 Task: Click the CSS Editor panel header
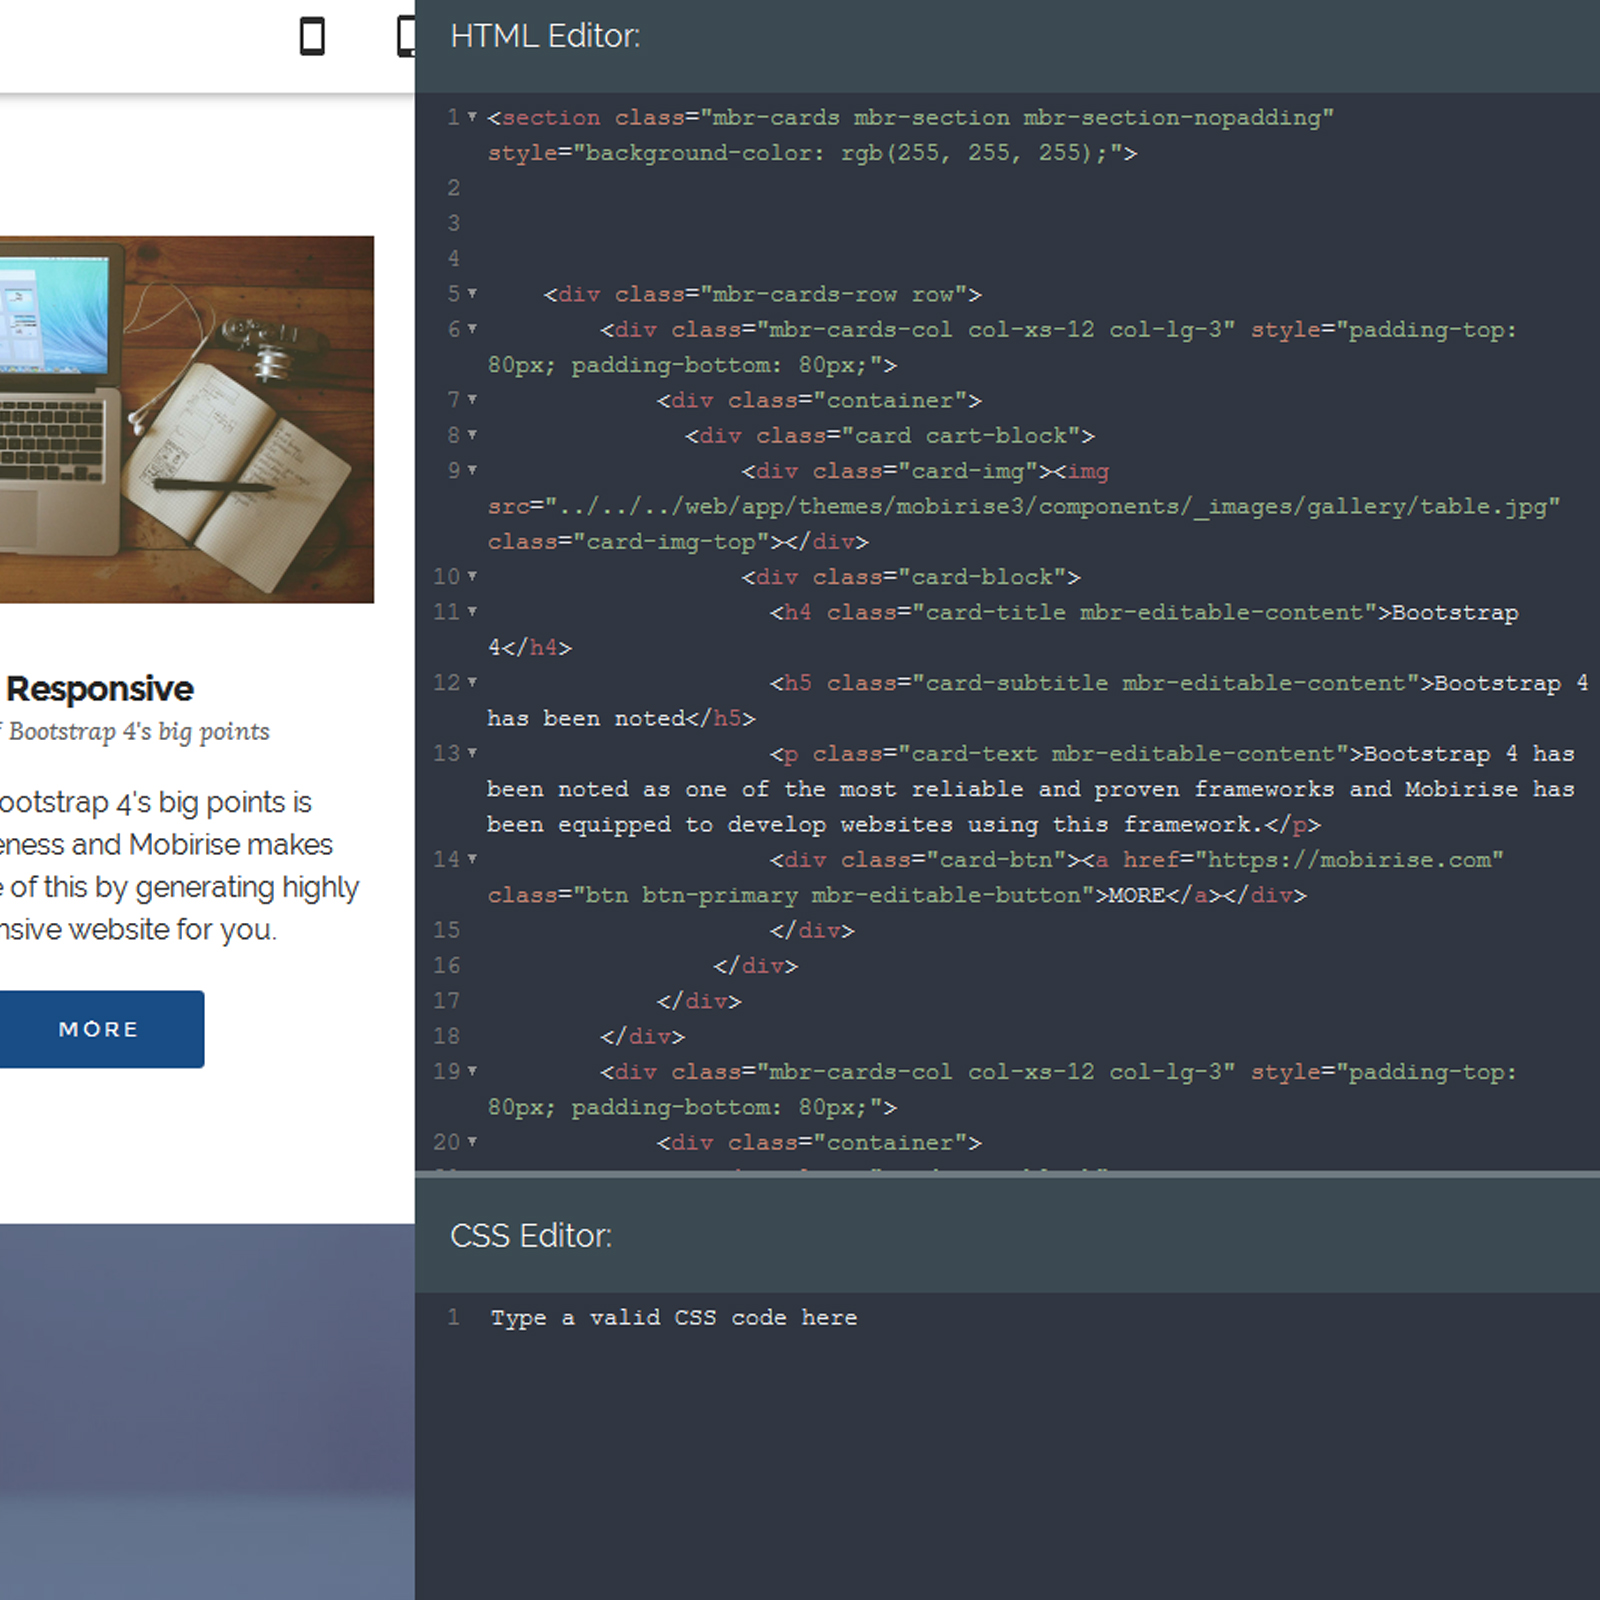533,1236
